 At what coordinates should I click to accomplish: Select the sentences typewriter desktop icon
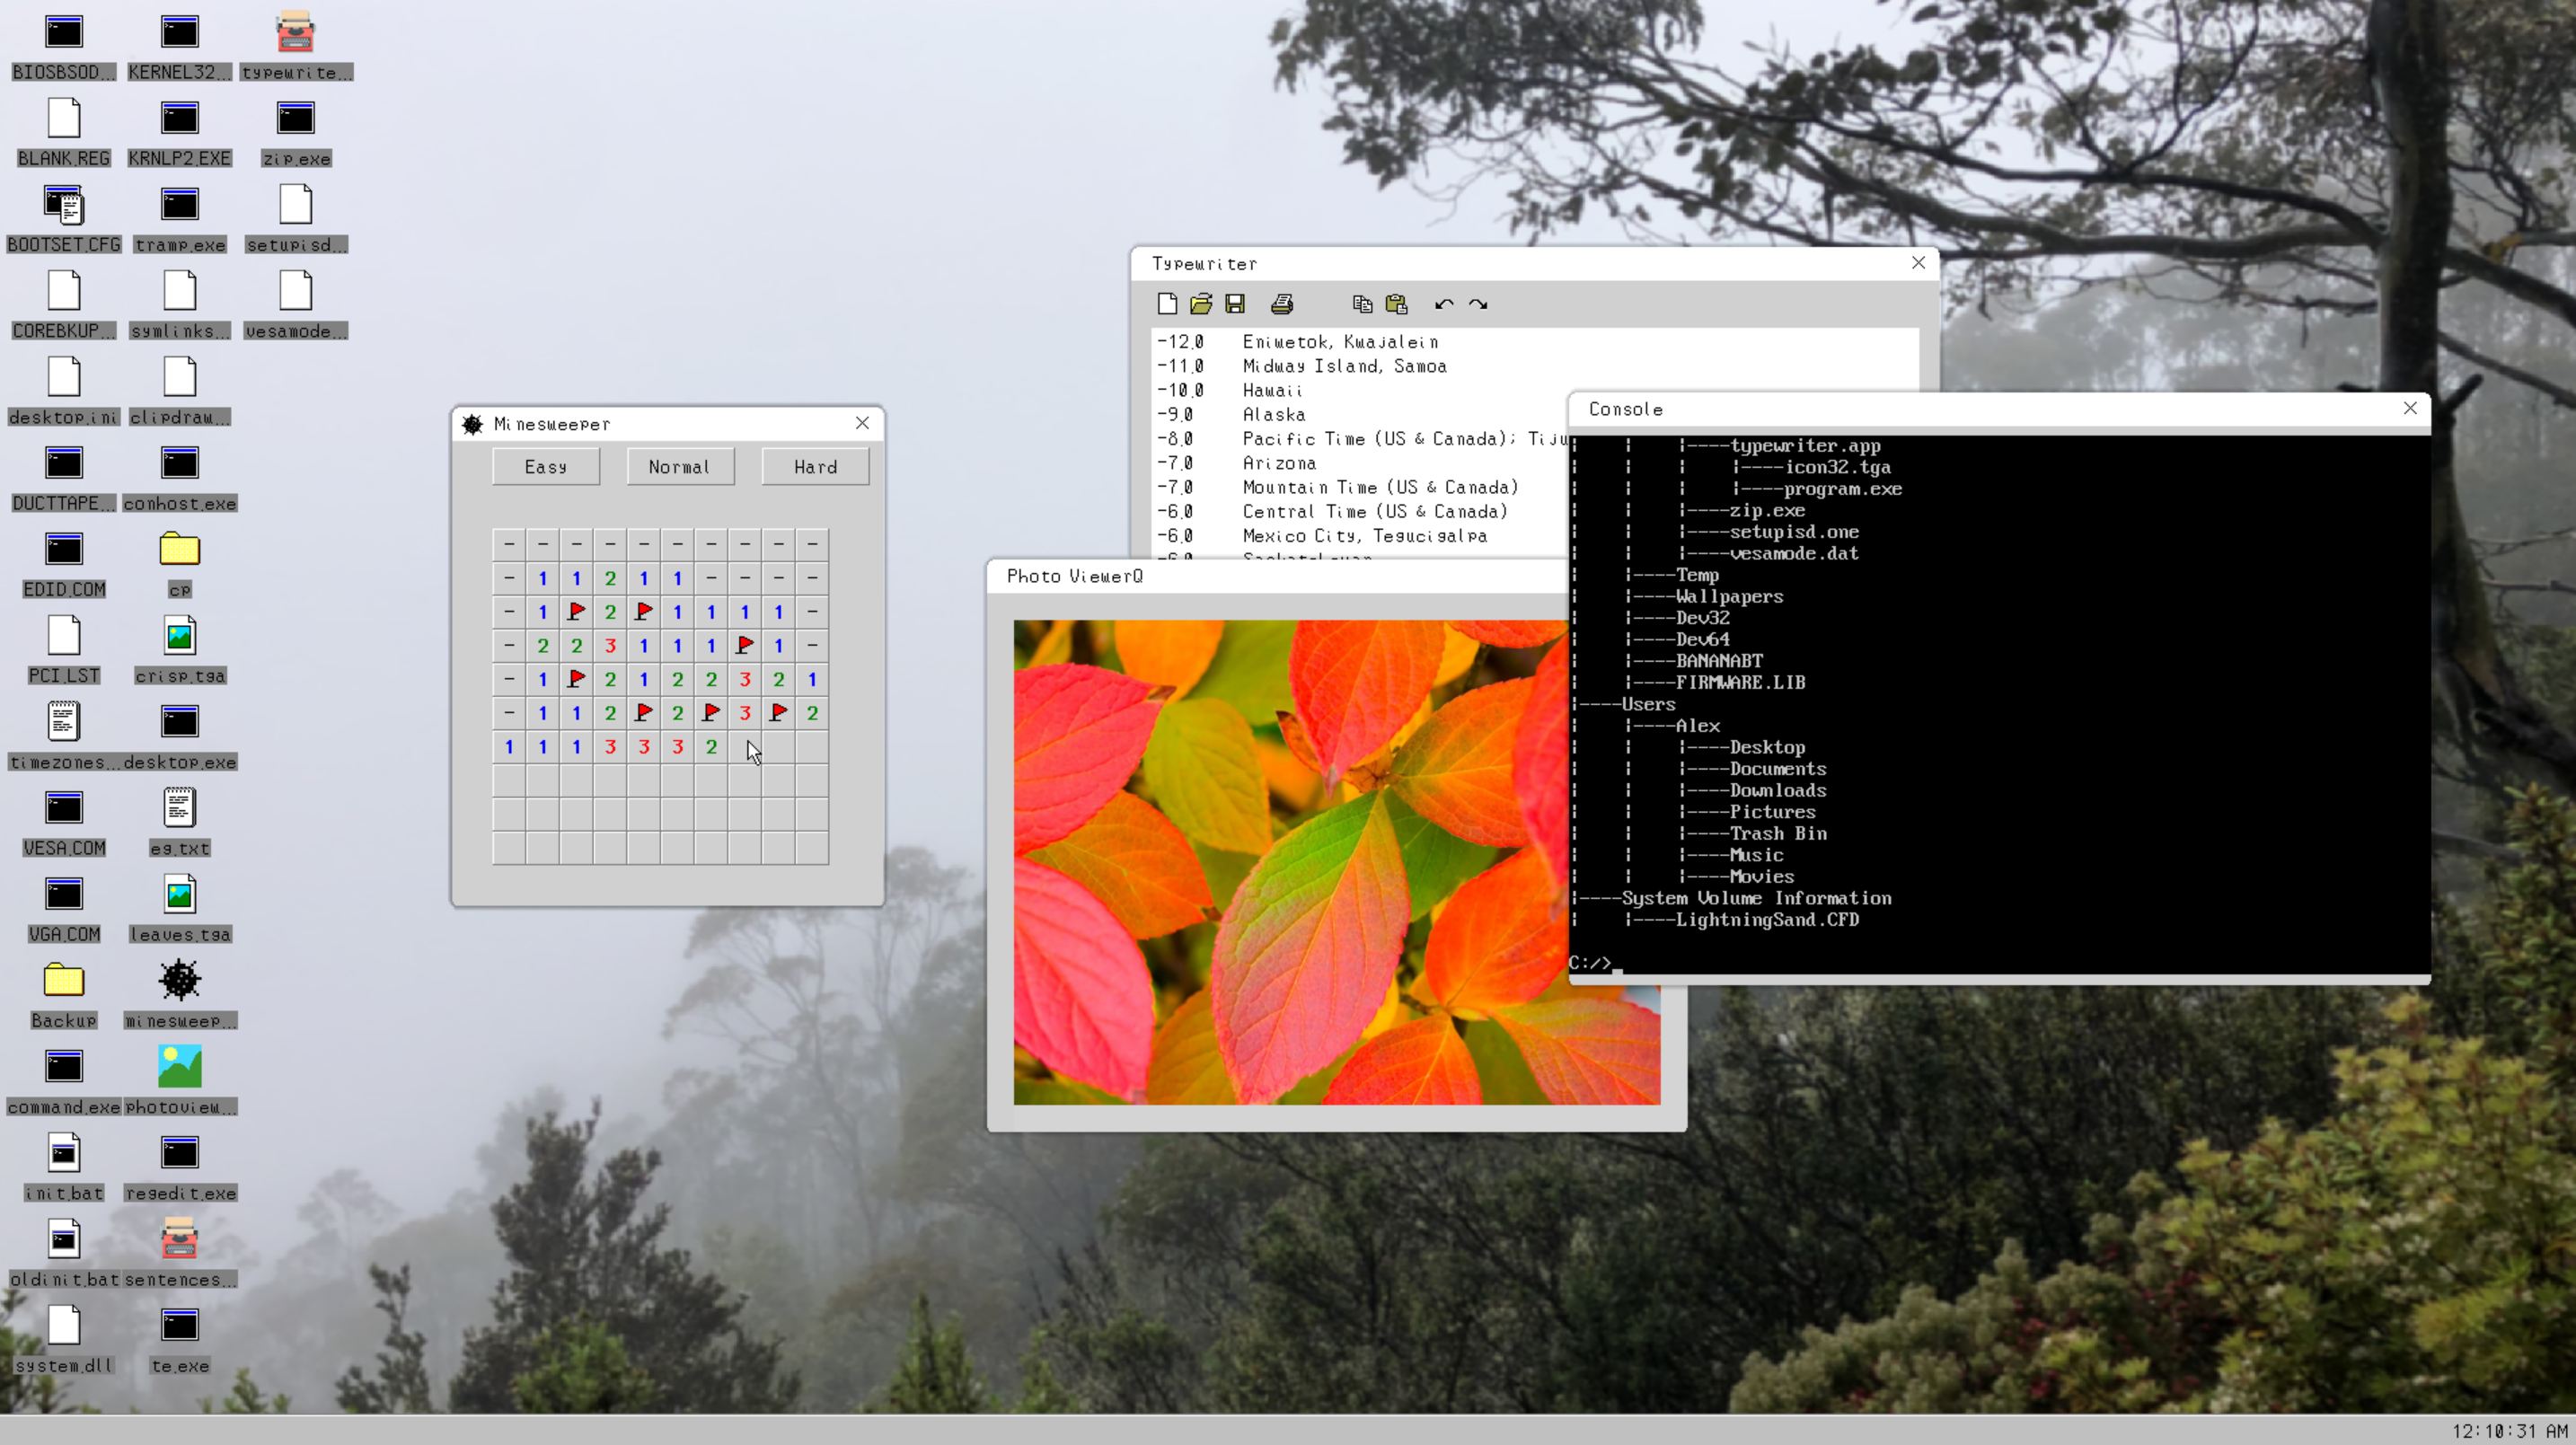[x=180, y=1240]
